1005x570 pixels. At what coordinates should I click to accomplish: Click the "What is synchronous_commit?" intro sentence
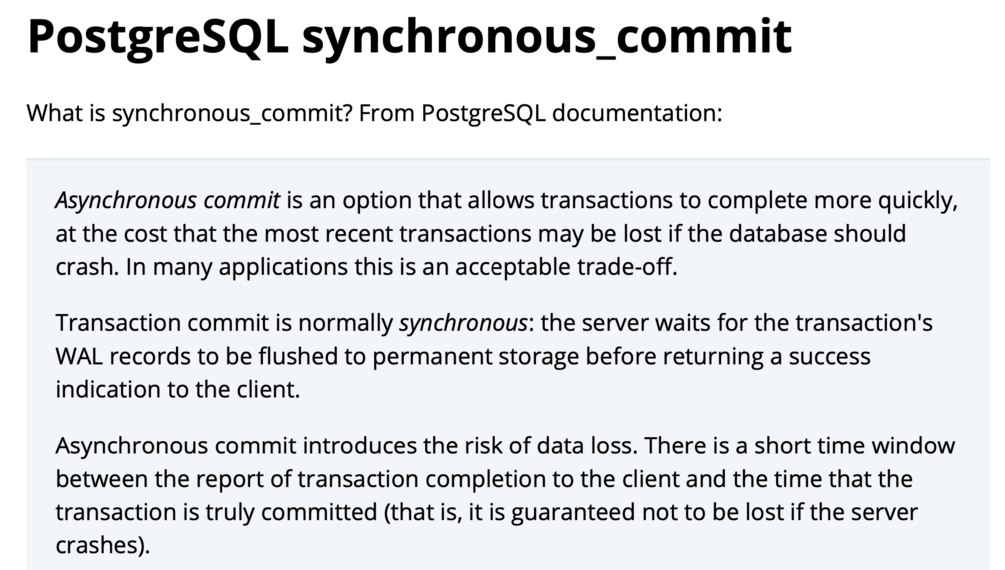point(190,113)
